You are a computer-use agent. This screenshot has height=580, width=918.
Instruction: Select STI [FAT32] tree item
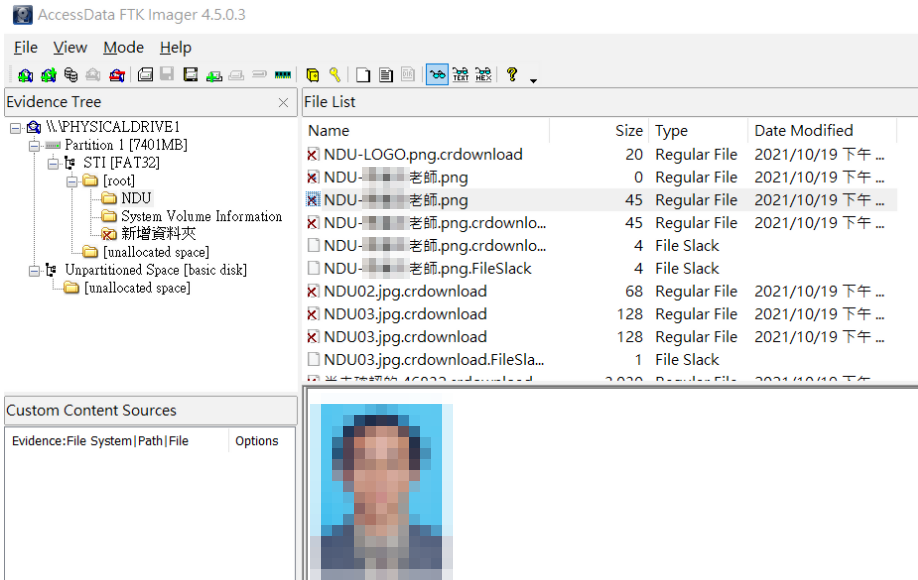coord(121,163)
